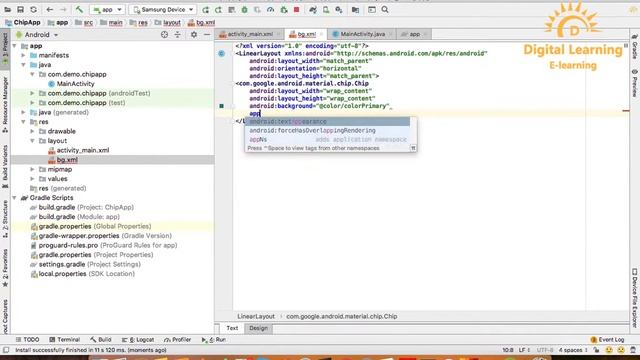Click the red Stop button icon
Screen dimensions: 640x360
click(x=297, y=9)
